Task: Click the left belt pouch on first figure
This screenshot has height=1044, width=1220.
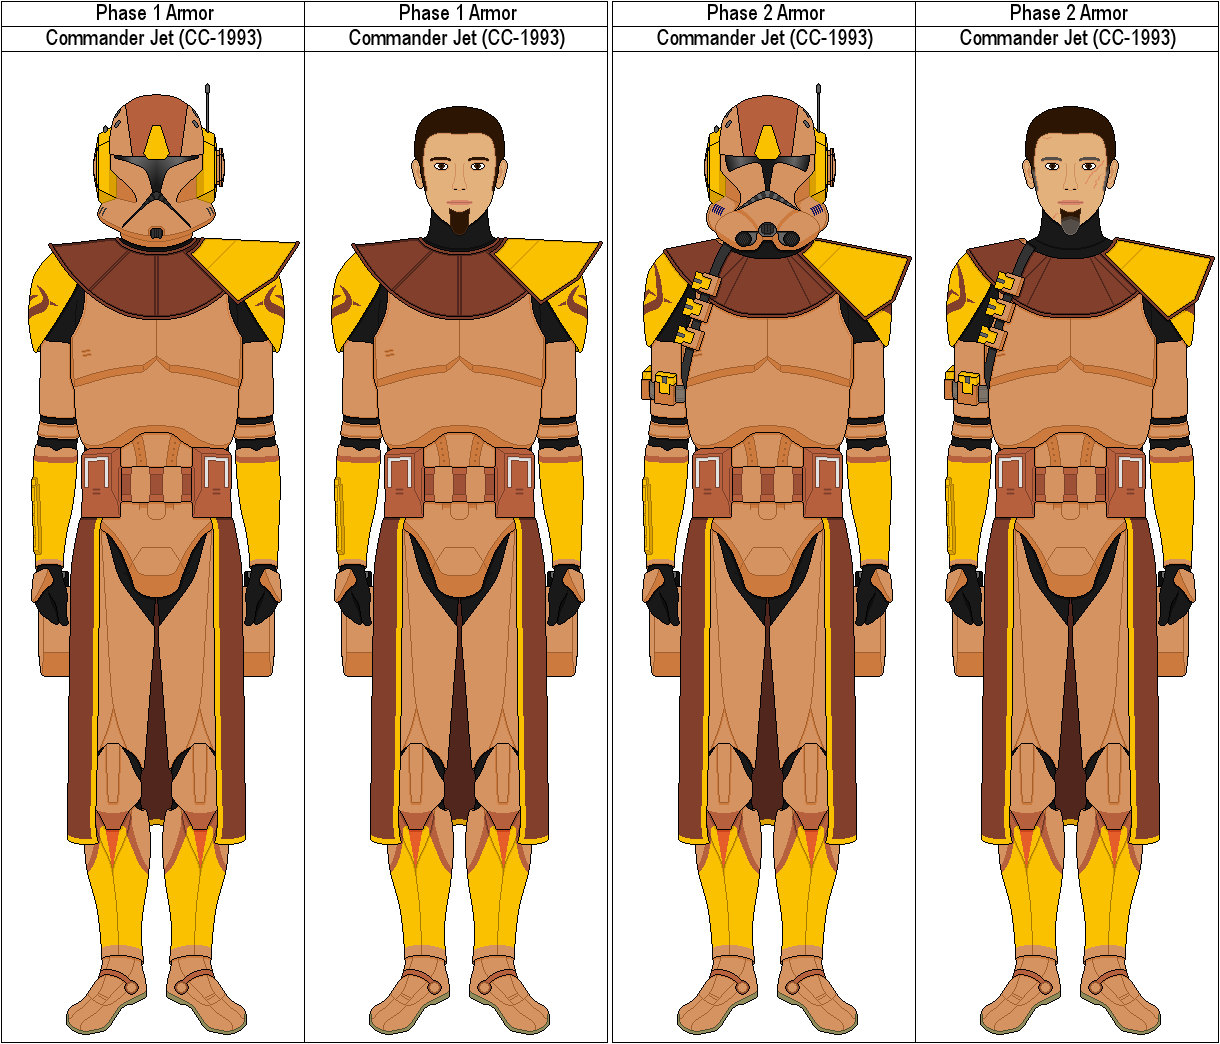Action: click(100, 482)
